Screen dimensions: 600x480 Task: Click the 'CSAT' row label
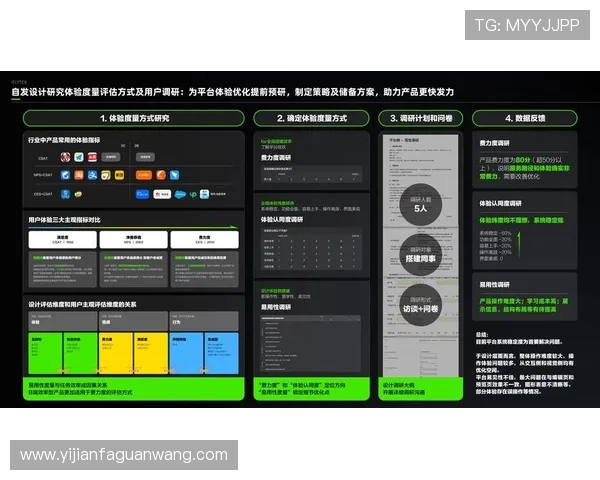click(x=43, y=158)
